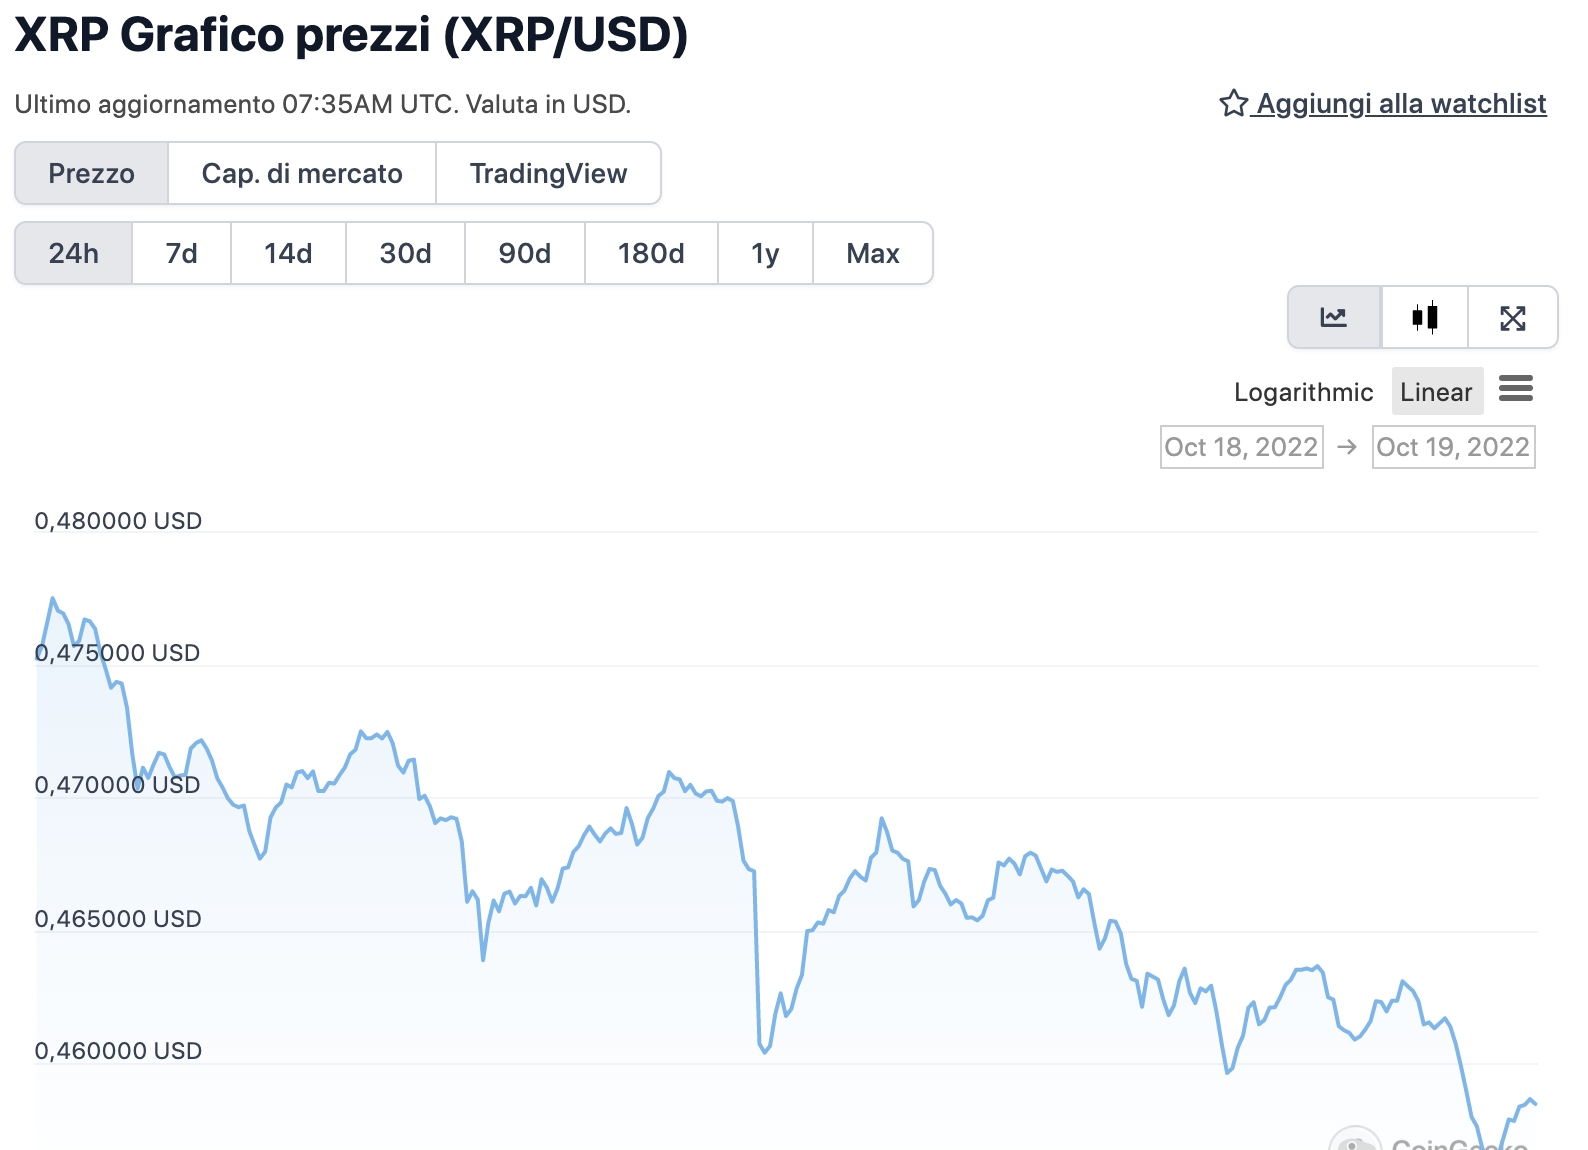Choose the 30d time range
The image size is (1588, 1150).
coord(405,253)
